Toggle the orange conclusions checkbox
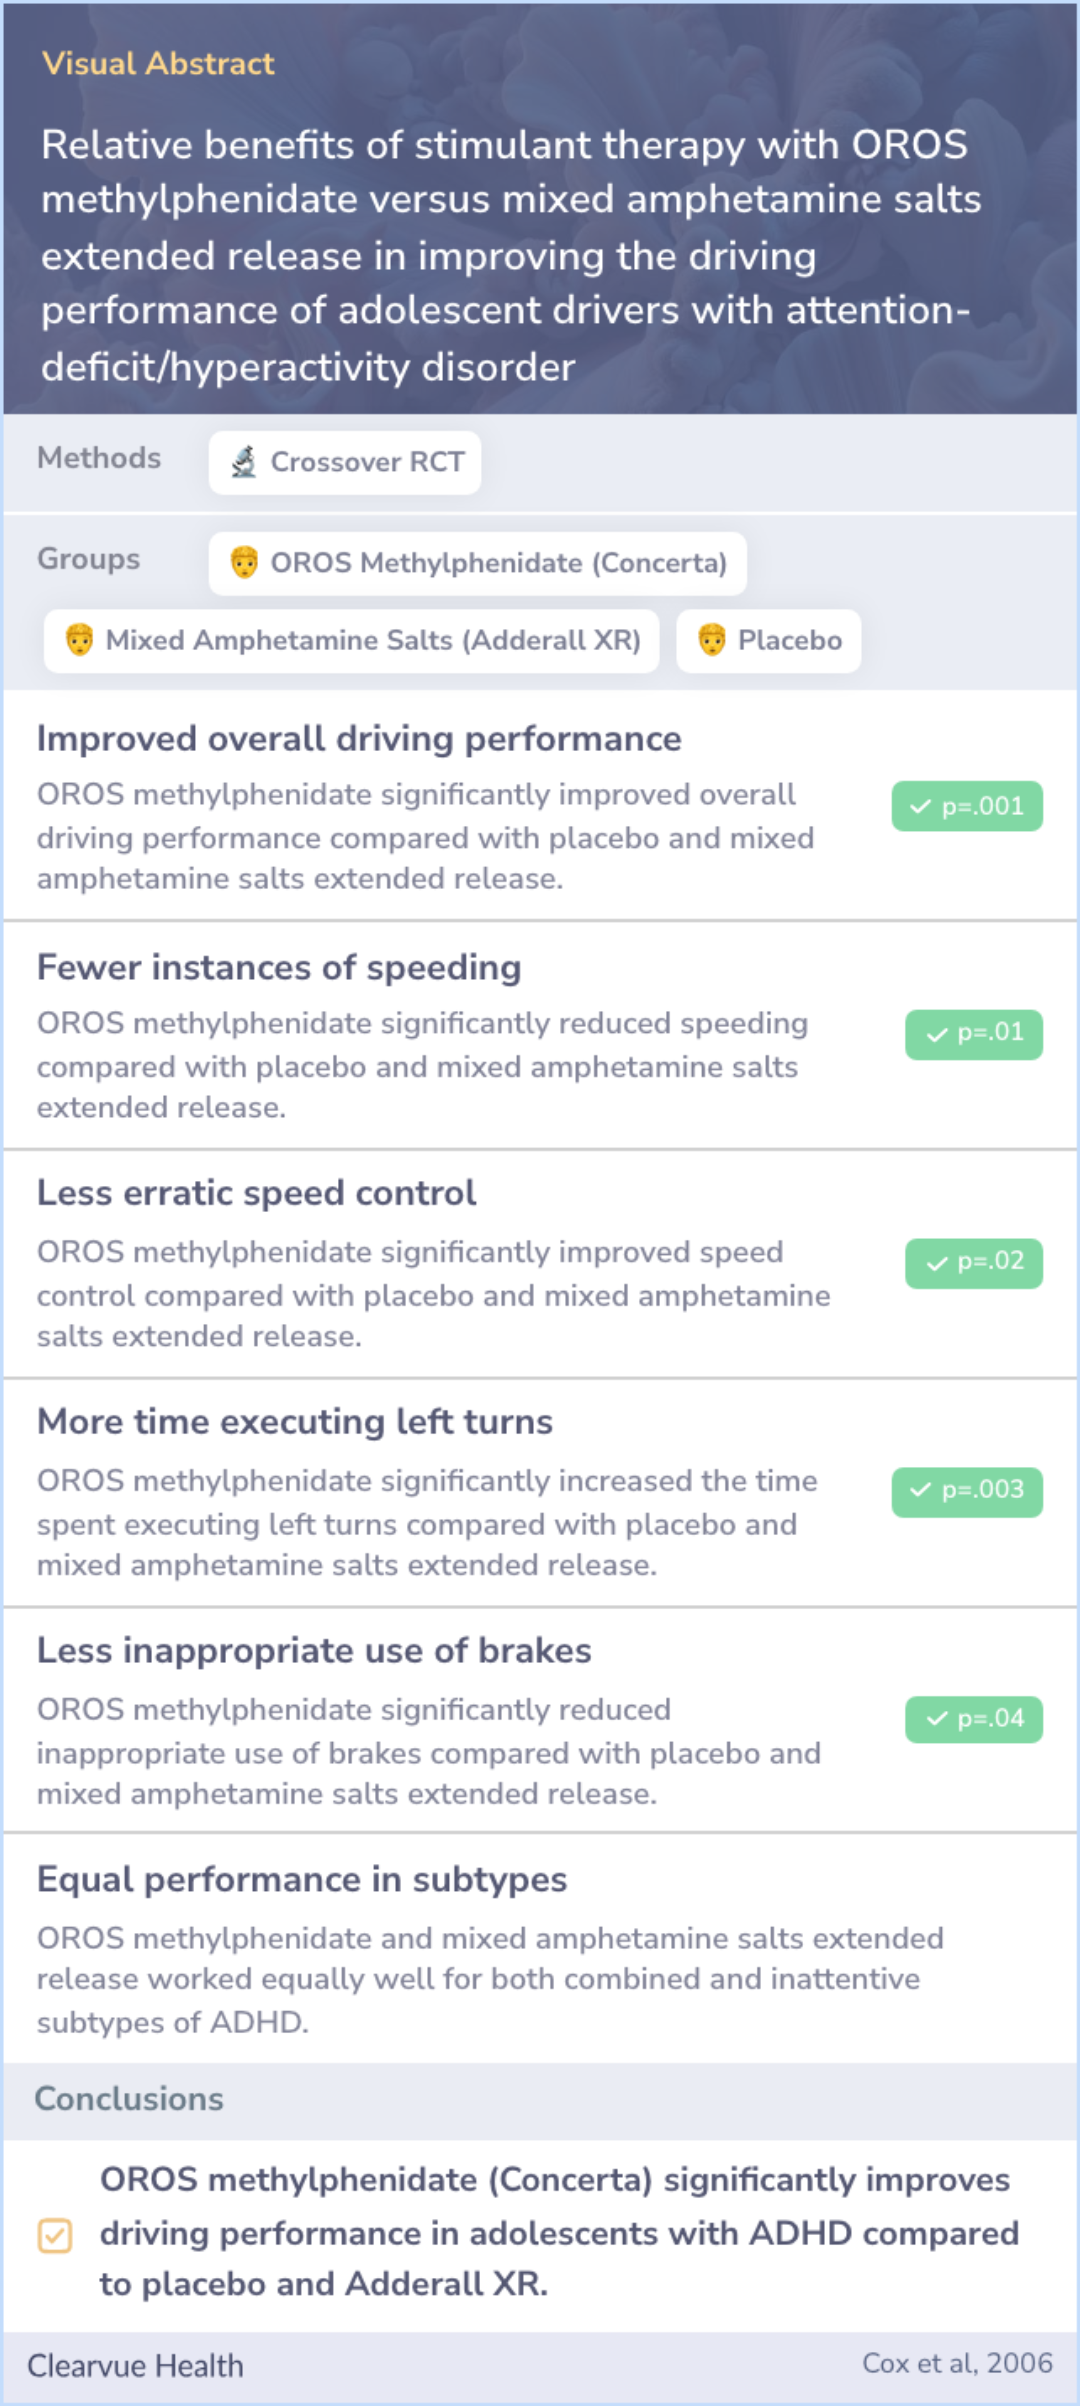 point(55,2235)
